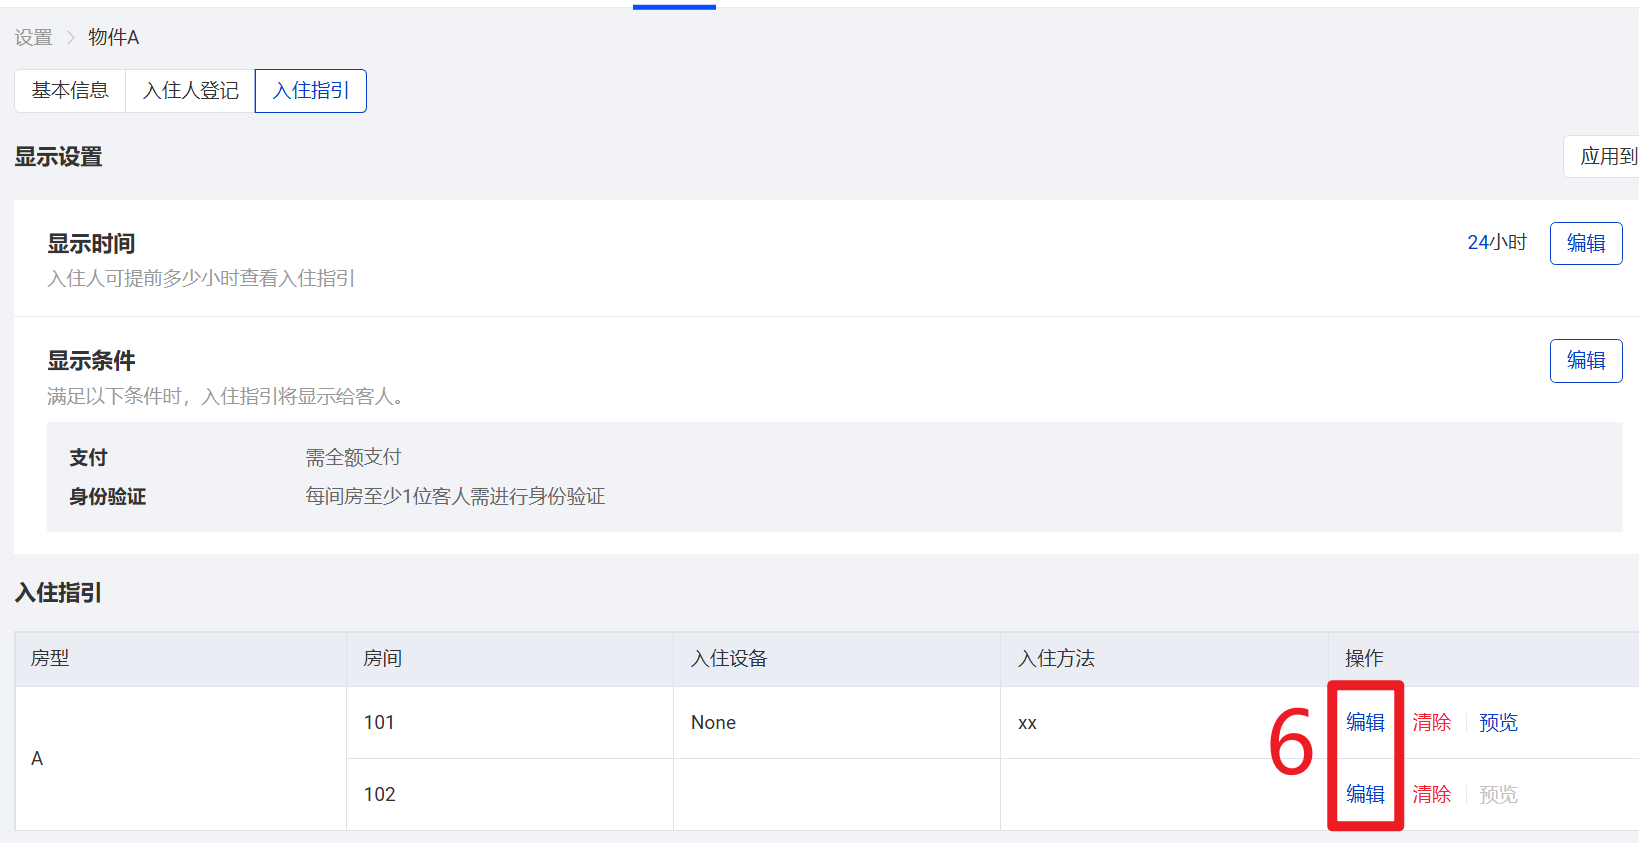This screenshot has width=1639, height=843.
Task: Go back to 设置 in breadcrumb
Action: [x=33, y=38]
